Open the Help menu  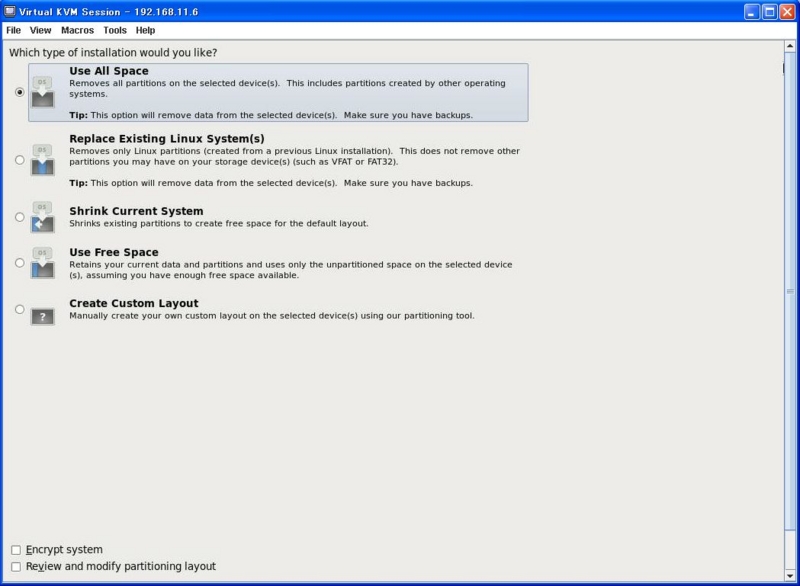[144, 30]
